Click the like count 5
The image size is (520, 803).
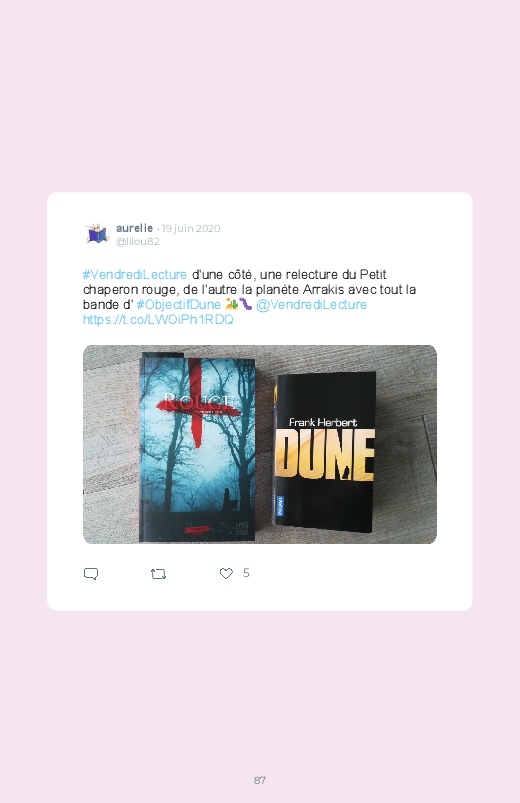246,573
